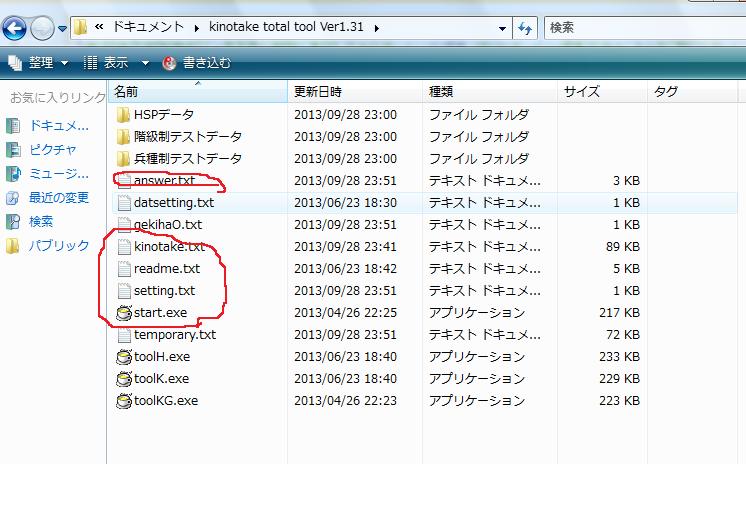
Task: Click the 89 KB size of kinotake.txt
Action: [x=623, y=246]
